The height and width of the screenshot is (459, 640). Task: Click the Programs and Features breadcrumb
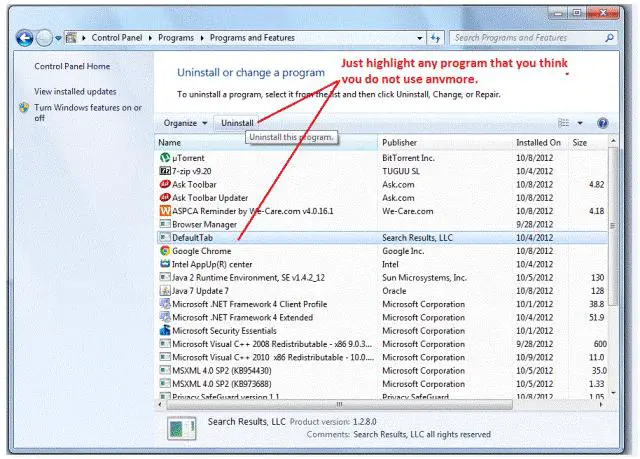pyautogui.click(x=252, y=38)
